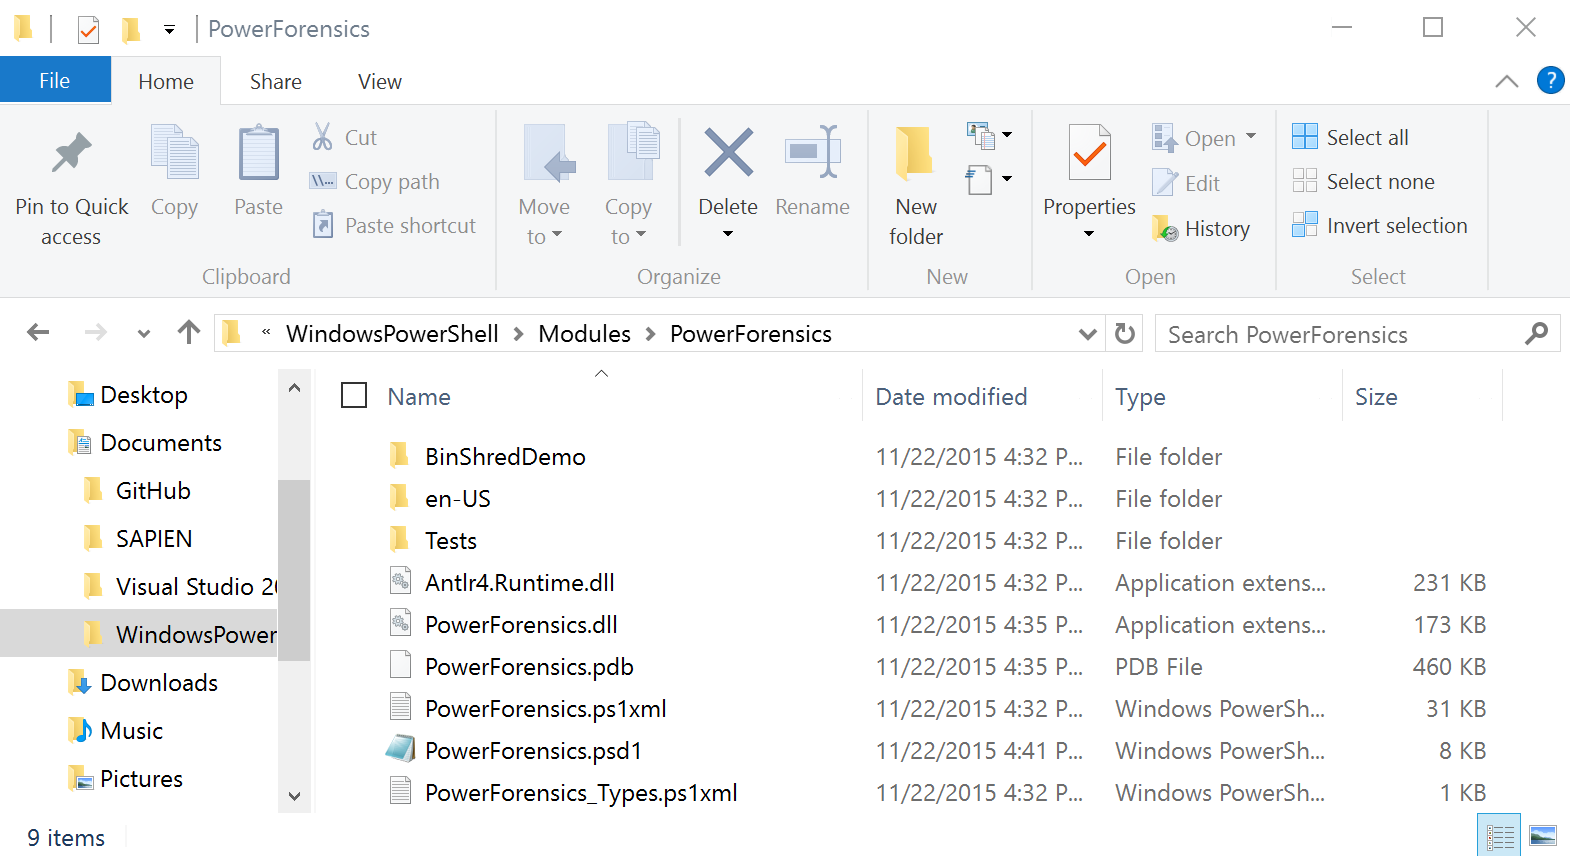The width and height of the screenshot is (1570, 856).
Task: Expand the address bar history dropdown
Action: tap(1088, 334)
